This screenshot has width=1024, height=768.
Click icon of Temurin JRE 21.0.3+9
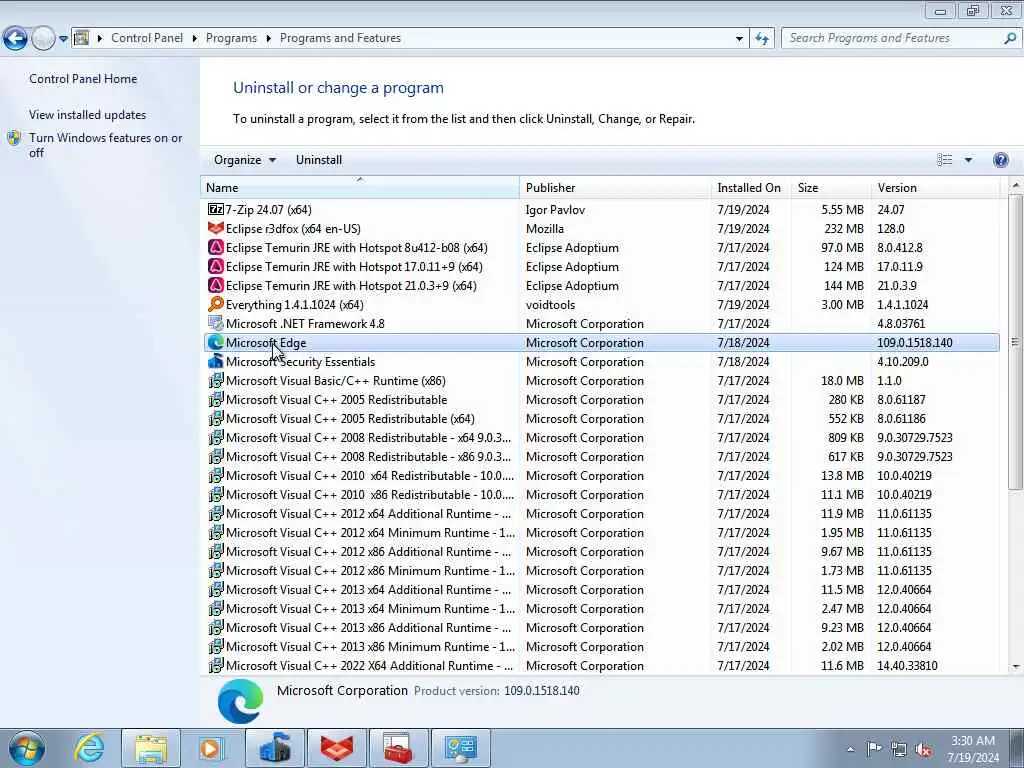[x=216, y=285]
